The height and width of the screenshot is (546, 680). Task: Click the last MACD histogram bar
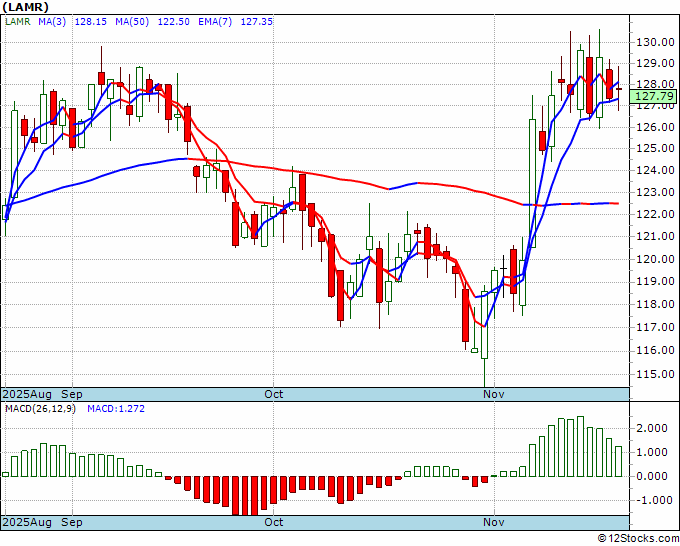[x=618, y=461]
